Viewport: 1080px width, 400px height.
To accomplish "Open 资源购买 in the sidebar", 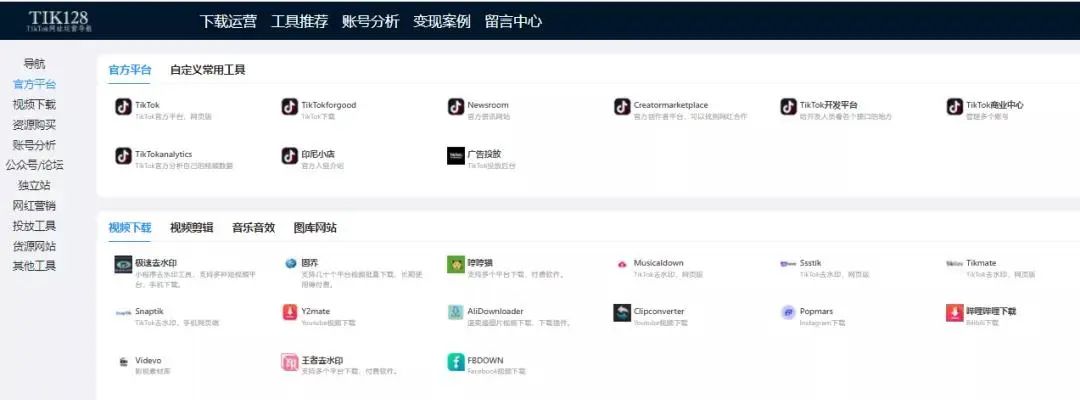I will [x=34, y=125].
